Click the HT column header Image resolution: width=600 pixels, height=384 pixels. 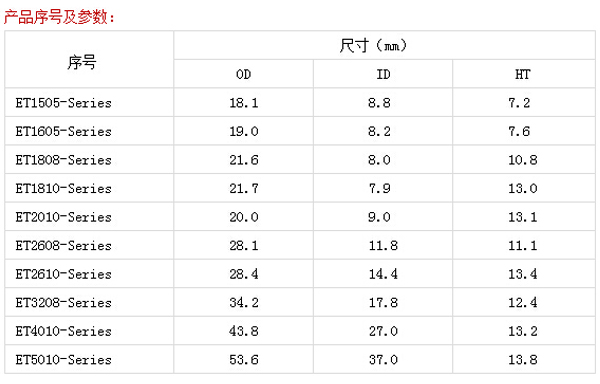coord(523,74)
